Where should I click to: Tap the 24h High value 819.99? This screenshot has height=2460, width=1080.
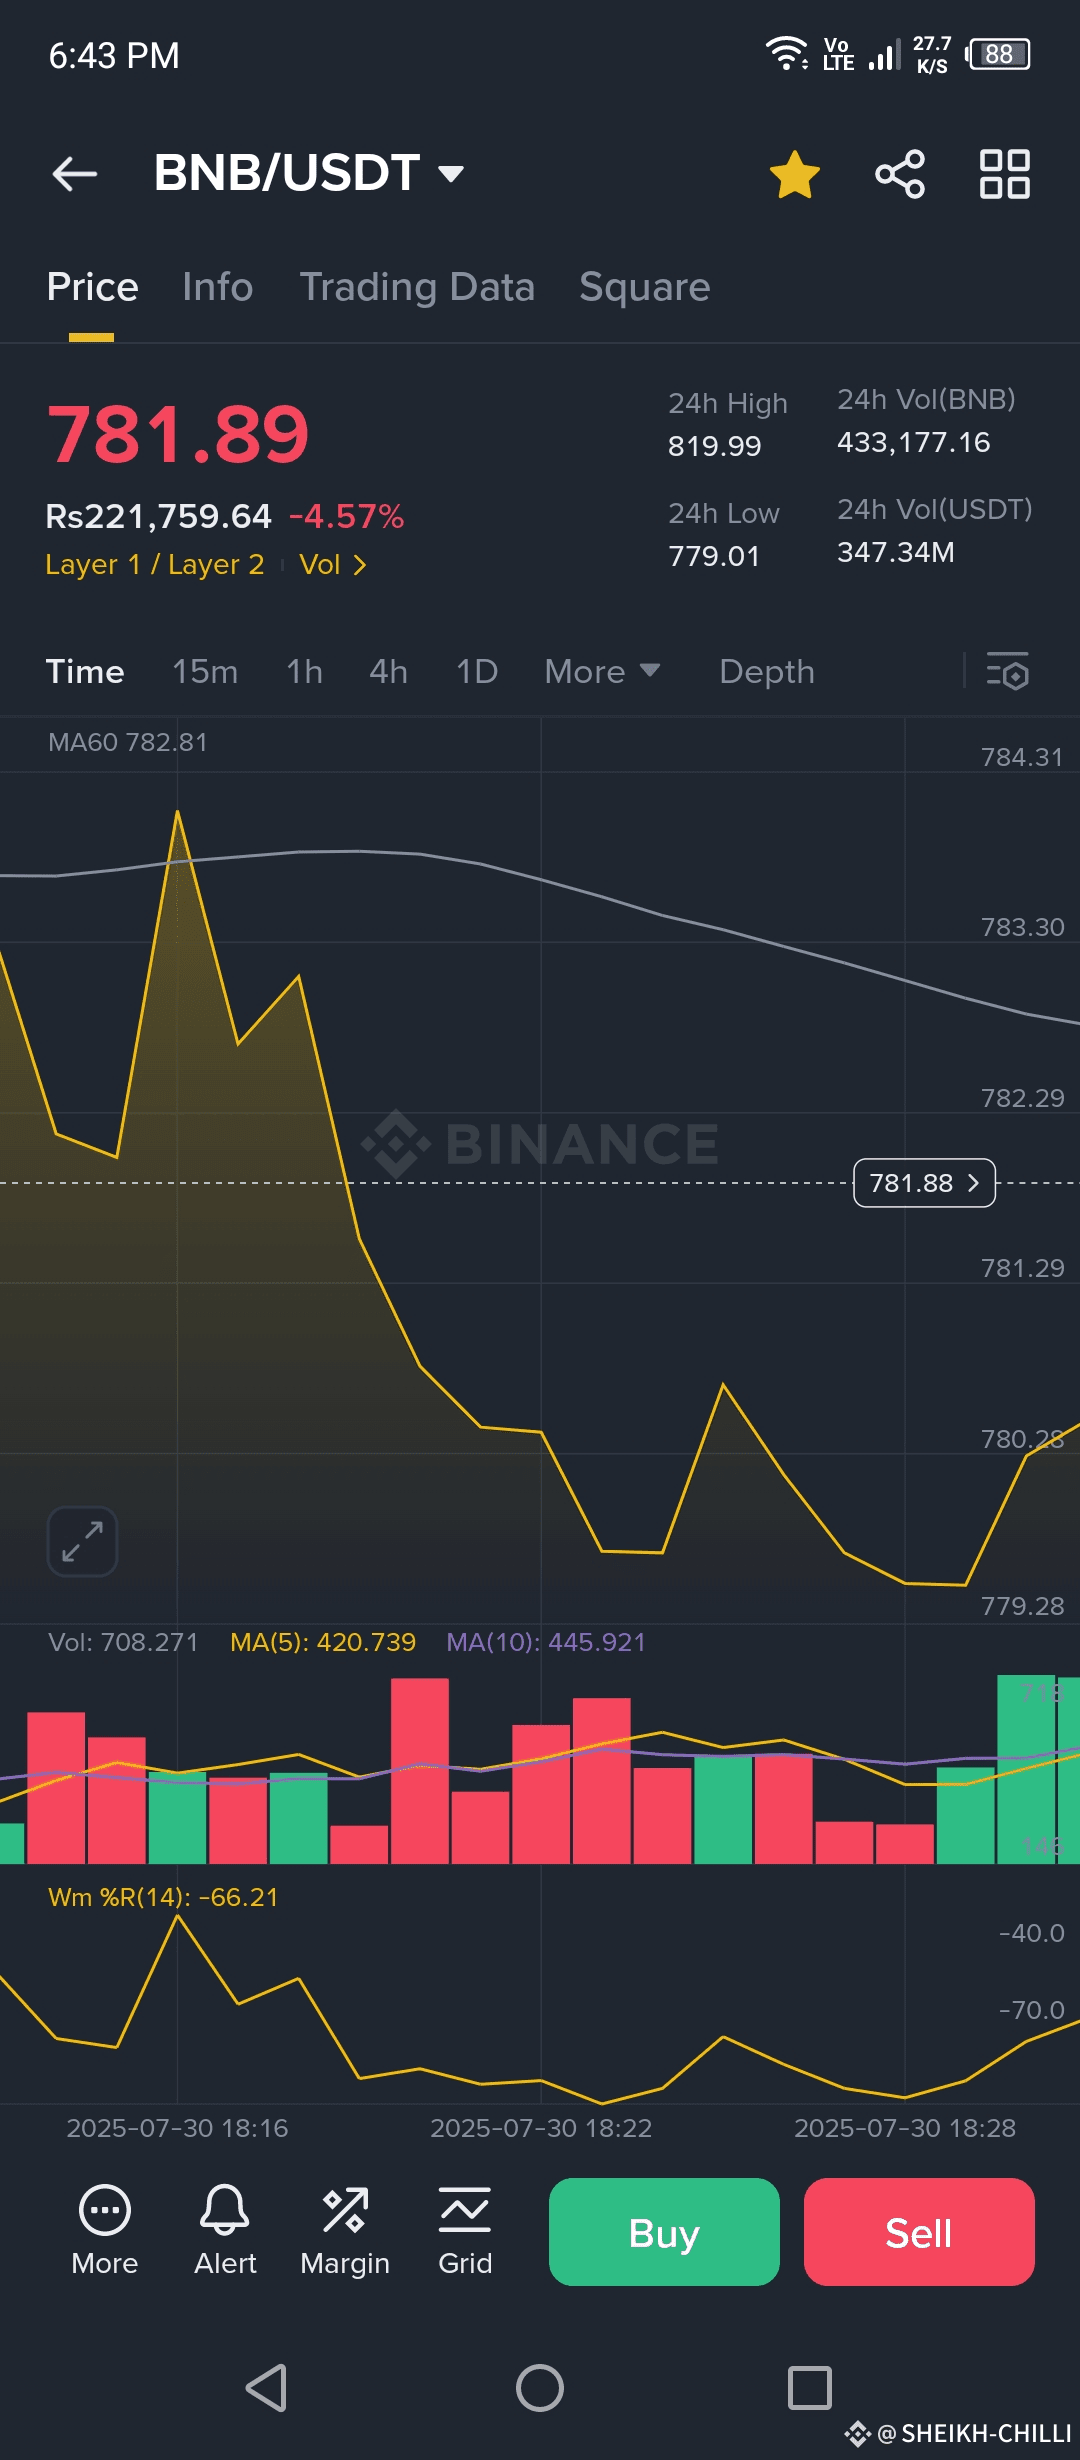tap(714, 446)
